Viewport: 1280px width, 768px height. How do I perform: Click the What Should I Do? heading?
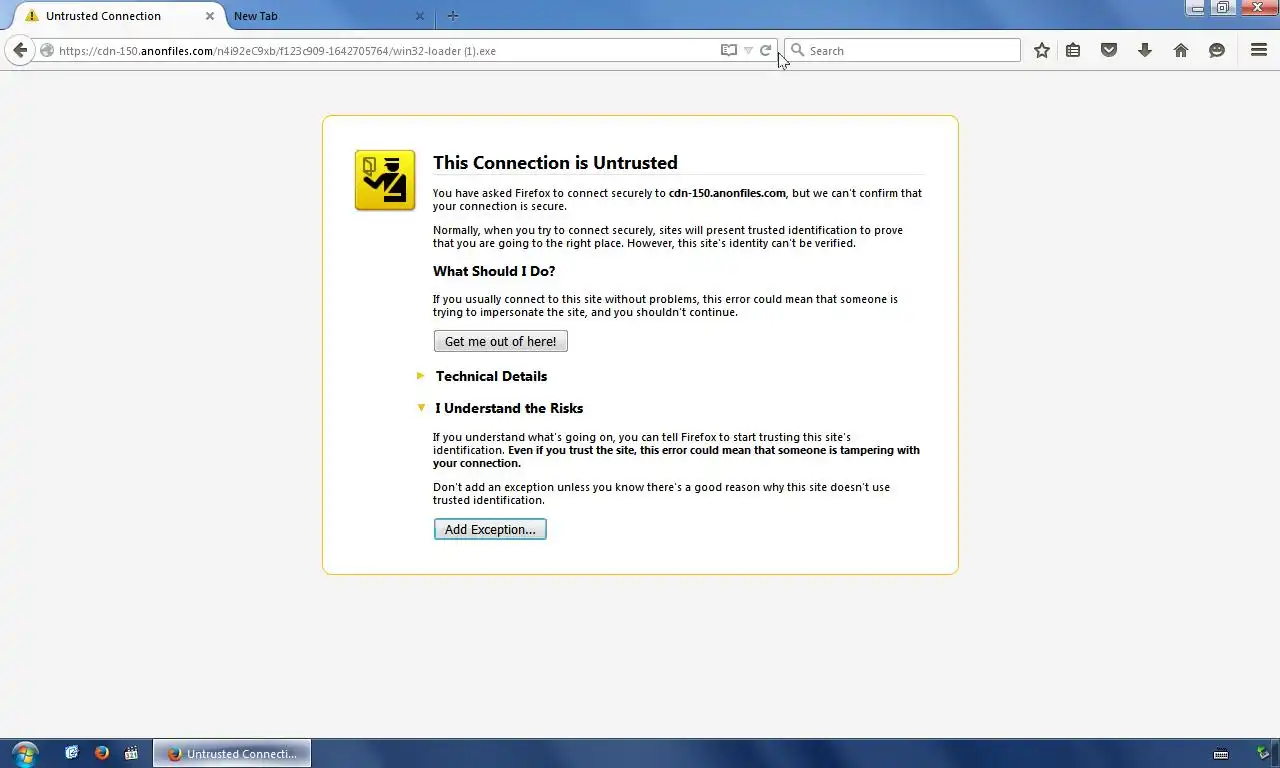(x=494, y=271)
